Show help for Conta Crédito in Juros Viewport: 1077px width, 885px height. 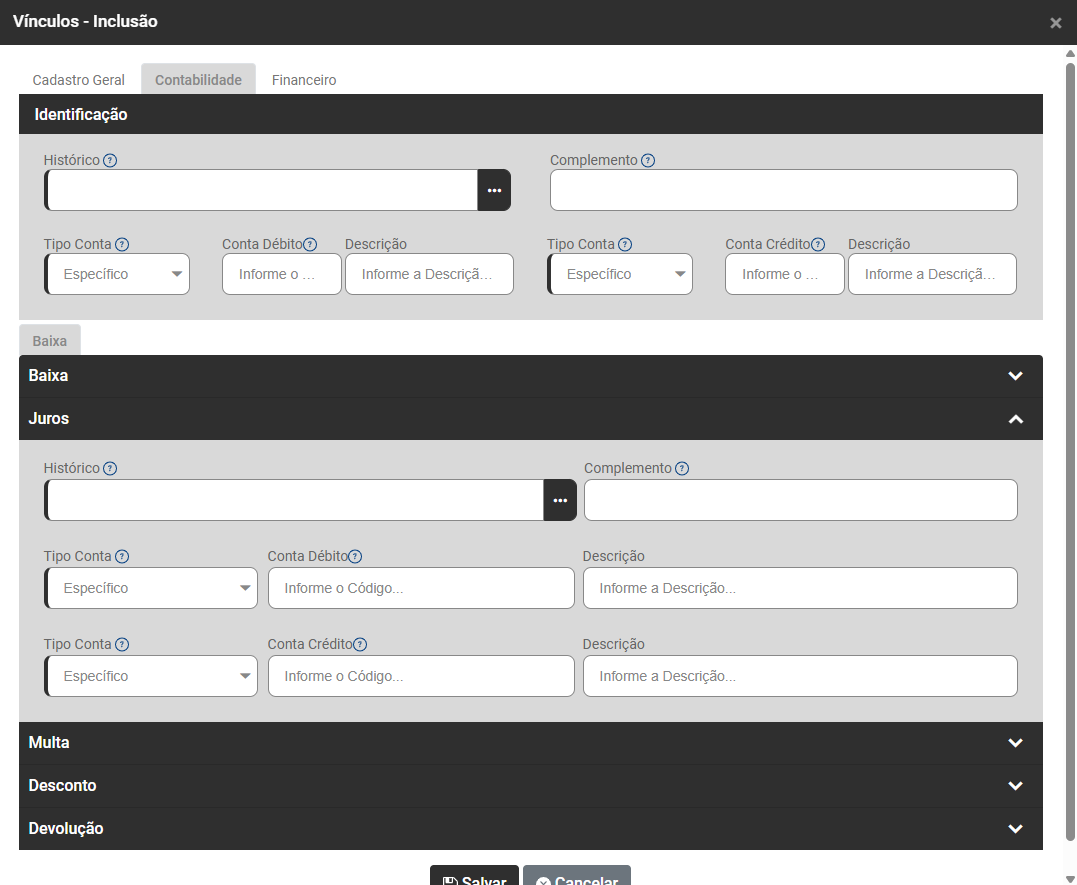359,644
